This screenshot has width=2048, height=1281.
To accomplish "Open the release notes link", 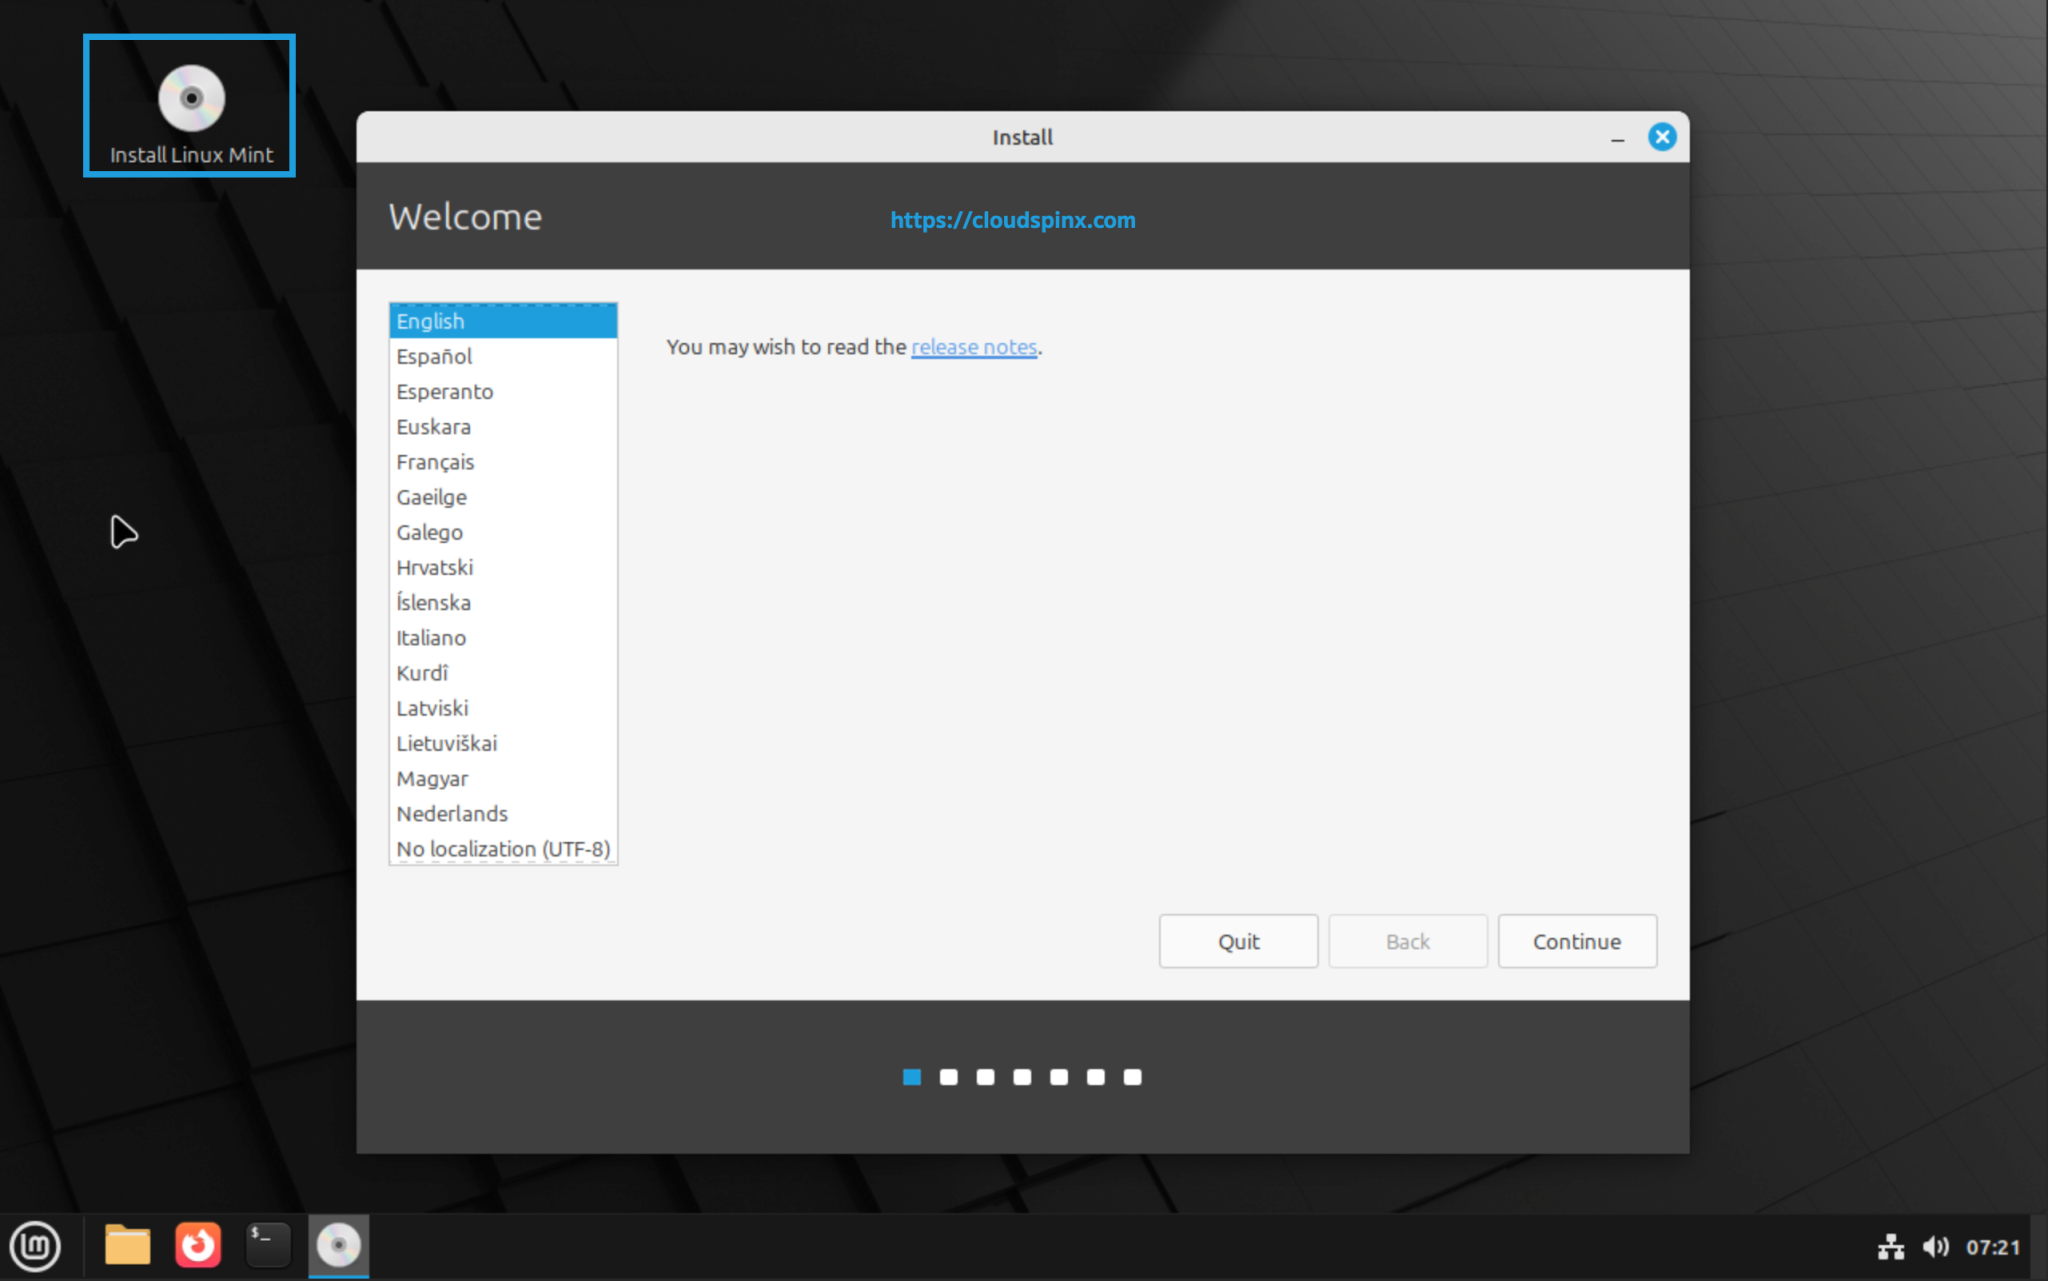I will (x=973, y=347).
